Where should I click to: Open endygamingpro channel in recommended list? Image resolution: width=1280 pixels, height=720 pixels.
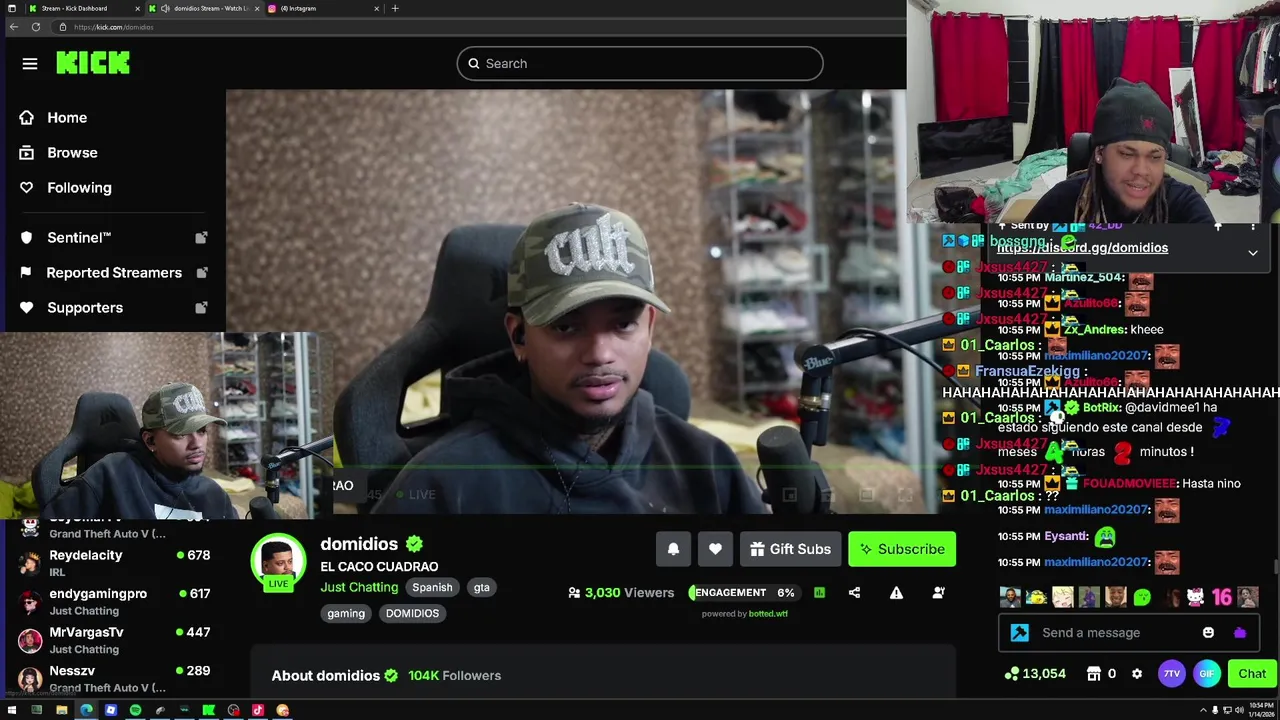point(113,601)
